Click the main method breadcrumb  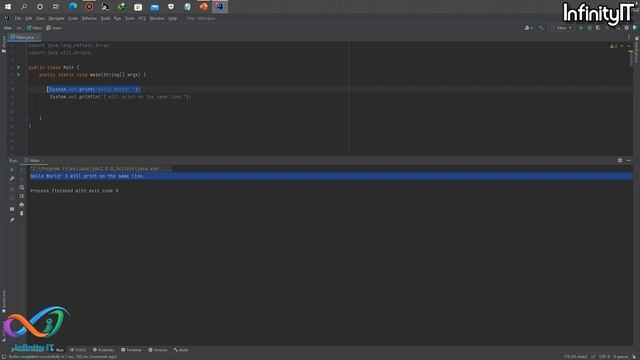(54, 28)
